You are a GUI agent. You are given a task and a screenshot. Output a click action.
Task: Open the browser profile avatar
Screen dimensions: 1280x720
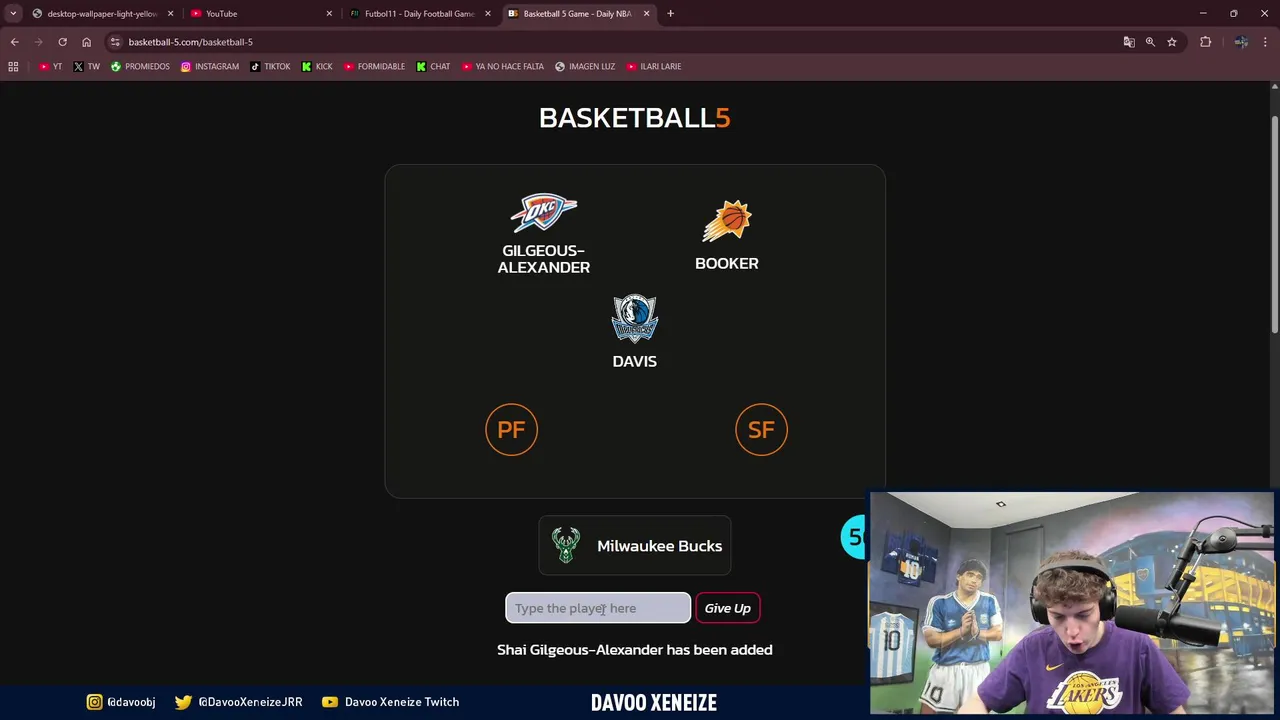[x=1241, y=42]
